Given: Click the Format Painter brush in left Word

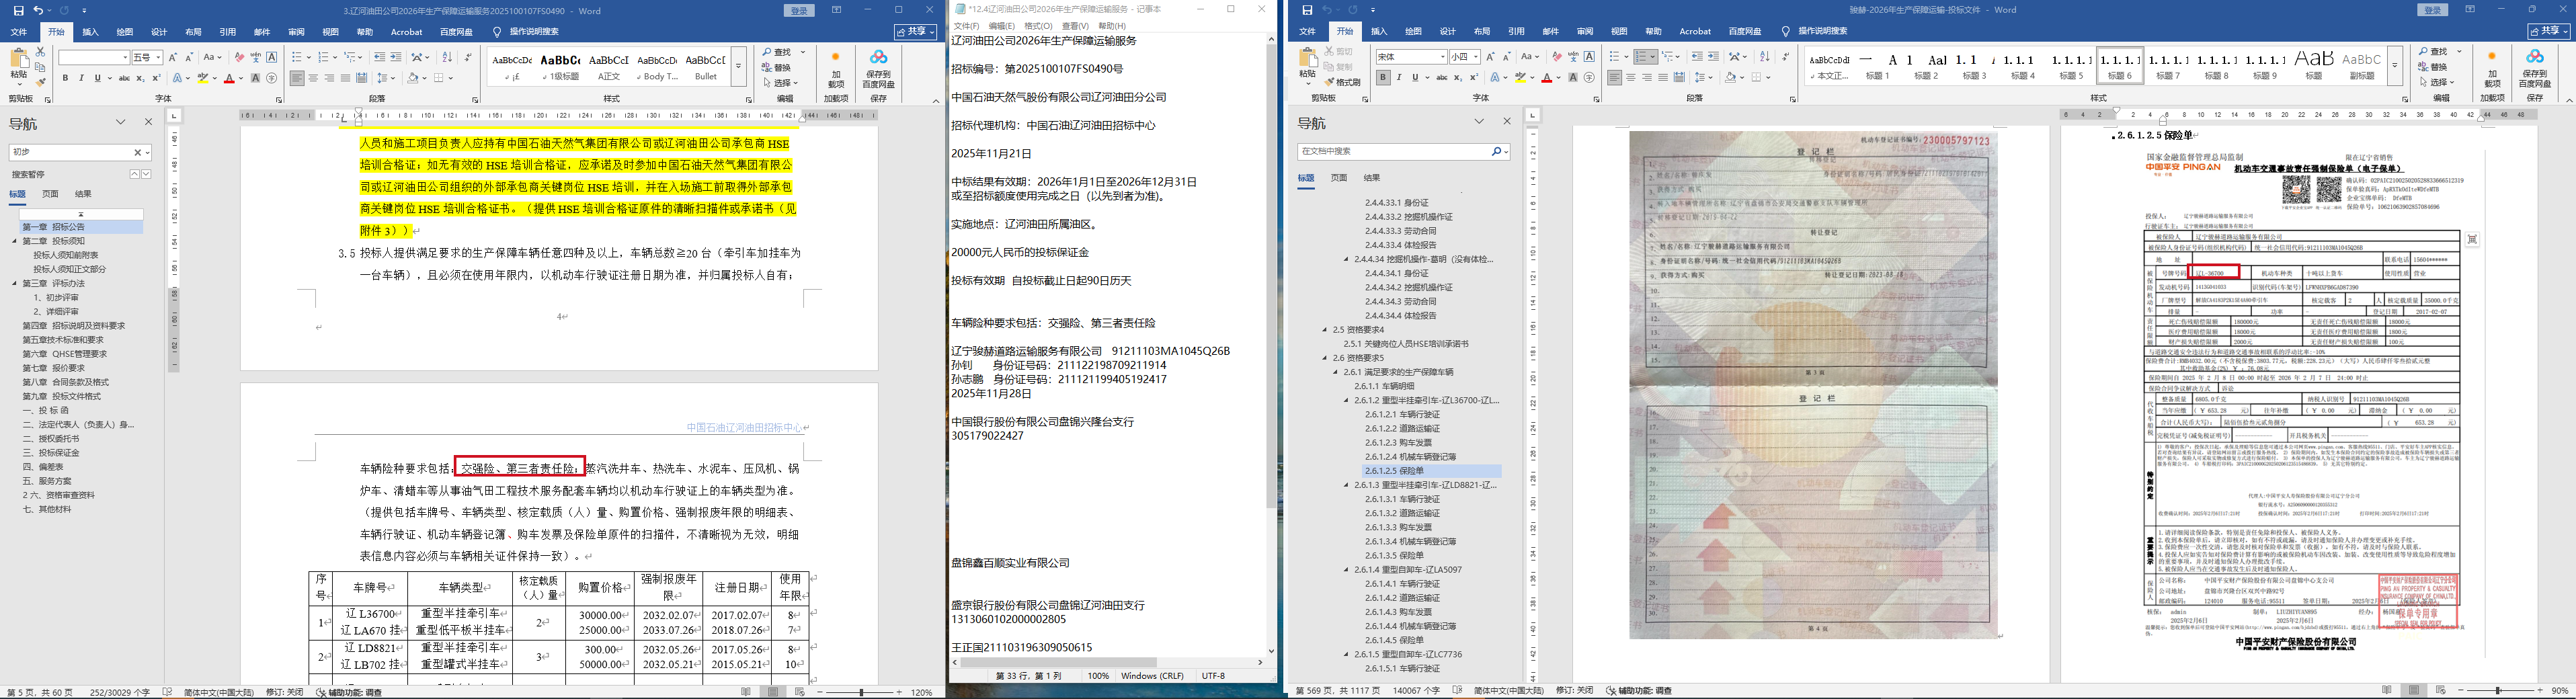Looking at the screenshot, I should [x=41, y=82].
